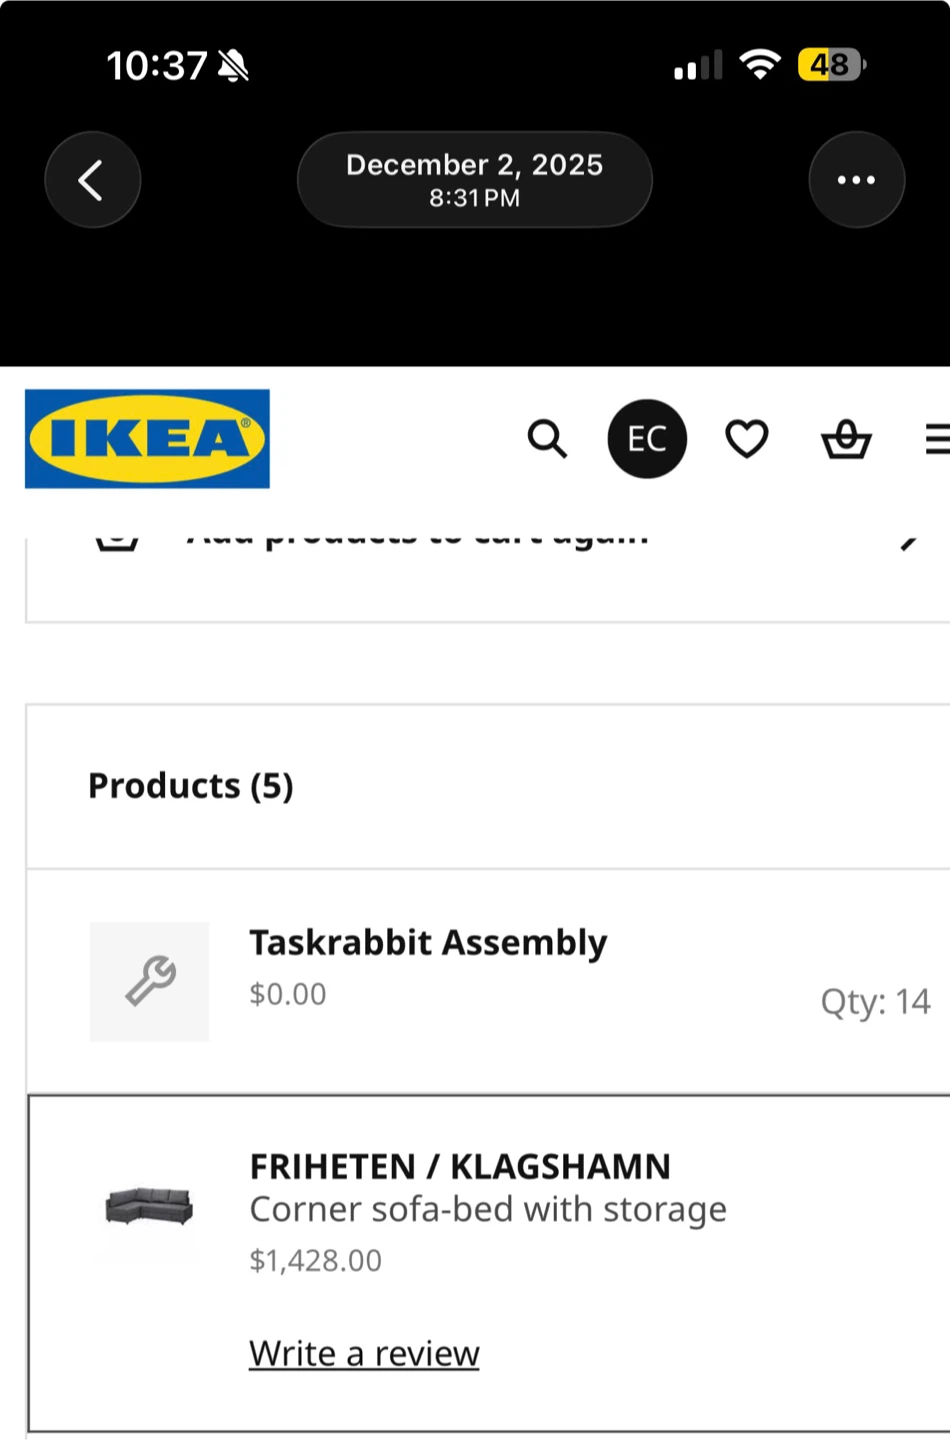Screen dimensions: 950x1440
Task: Tap the December 2, 2025 date pill
Action: 474,180
